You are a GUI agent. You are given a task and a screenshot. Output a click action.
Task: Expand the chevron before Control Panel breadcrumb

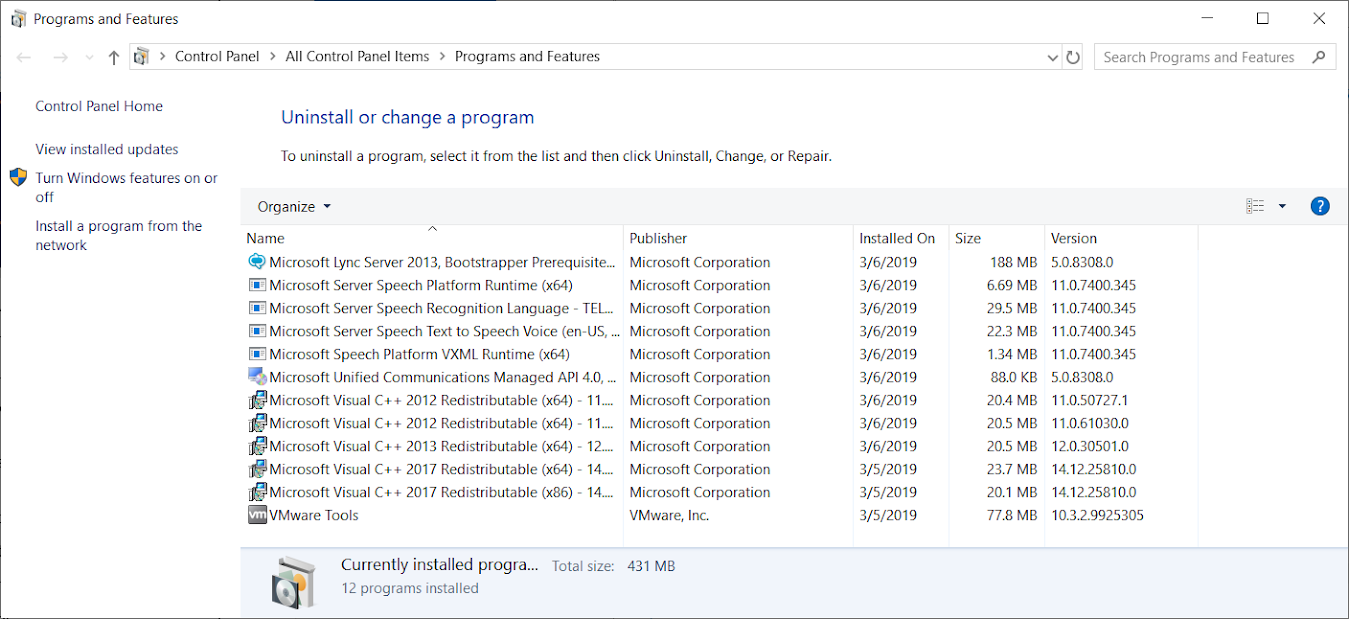tap(162, 57)
